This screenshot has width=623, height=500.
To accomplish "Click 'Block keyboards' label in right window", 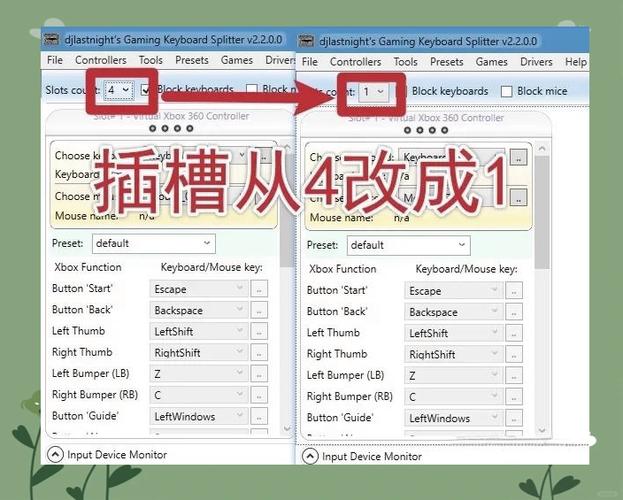I will tap(450, 91).
